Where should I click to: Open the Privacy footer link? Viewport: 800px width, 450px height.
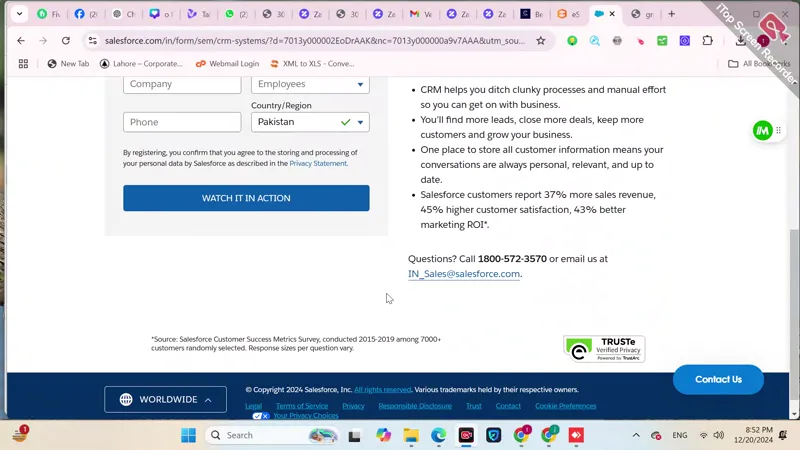[353, 406]
